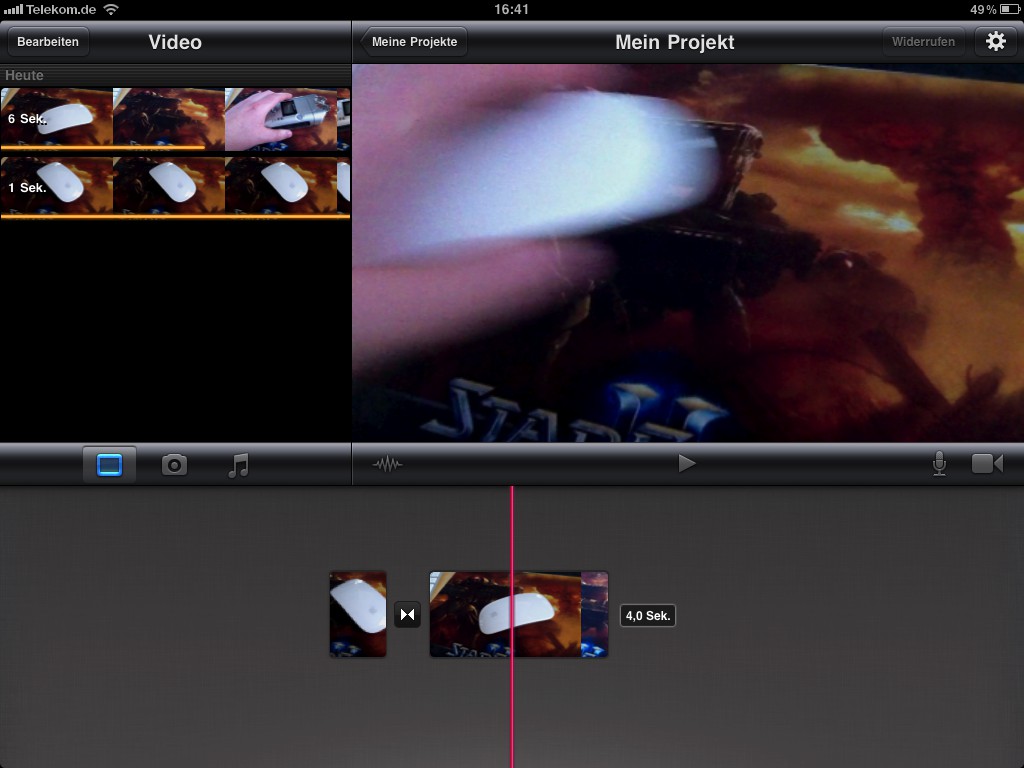Tap the 4,0 Sek. duration badge

click(x=647, y=615)
